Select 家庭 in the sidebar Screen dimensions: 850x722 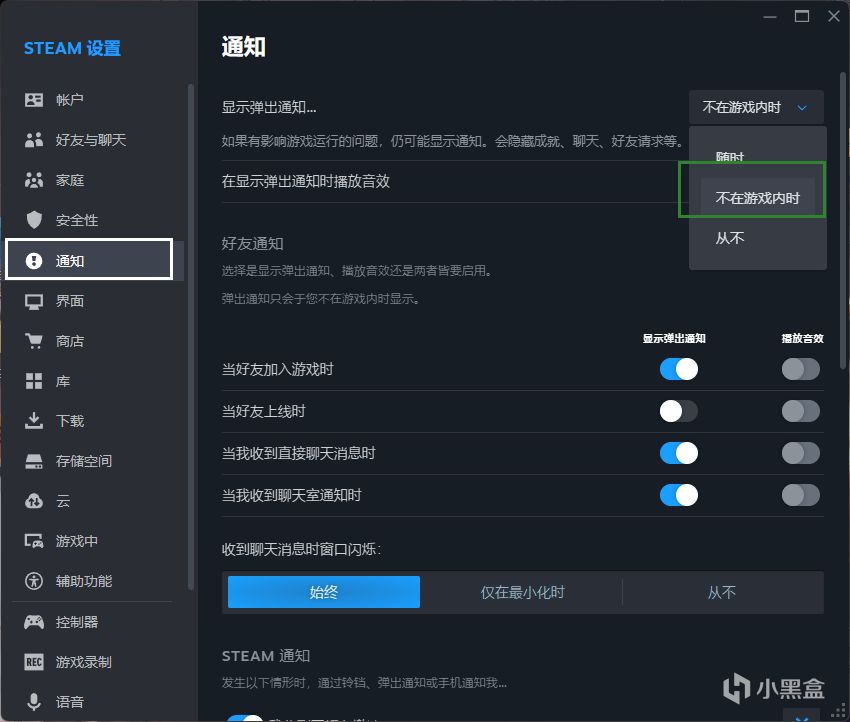pyautogui.click(x=94, y=180)
